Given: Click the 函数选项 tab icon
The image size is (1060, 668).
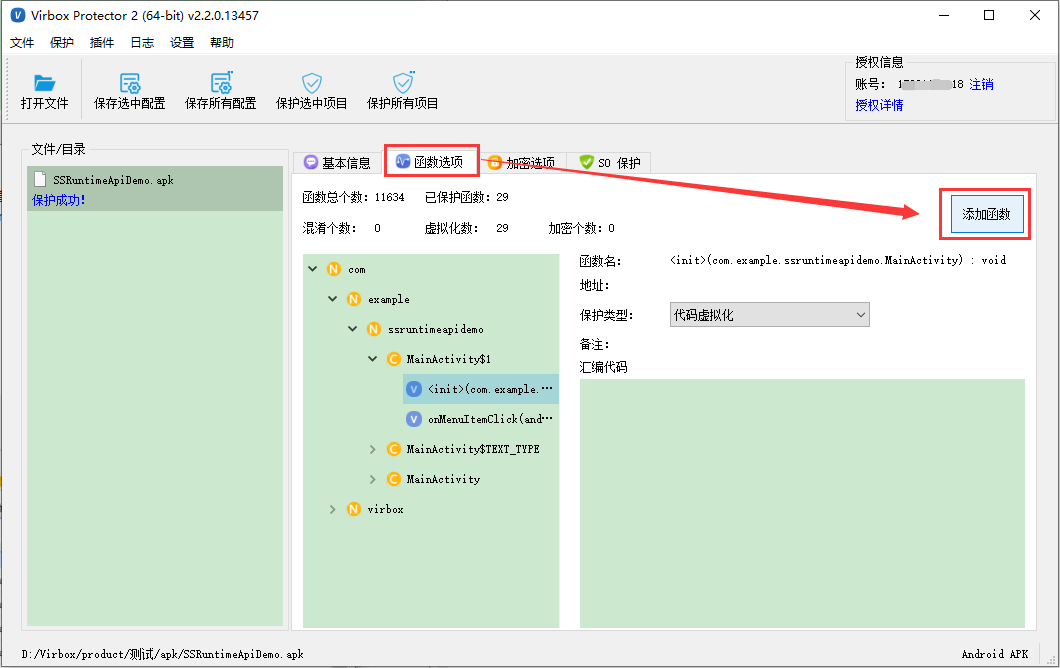Looking at the screenshot, I should [x=403, y=161].
